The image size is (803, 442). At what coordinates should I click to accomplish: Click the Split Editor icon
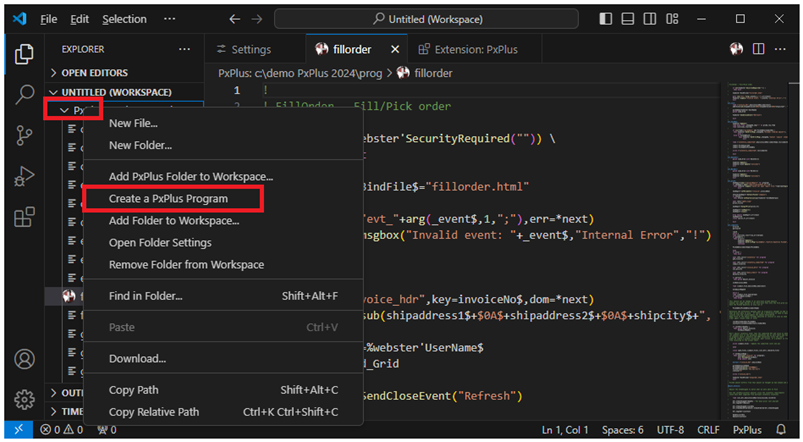(x=758, y=49)
